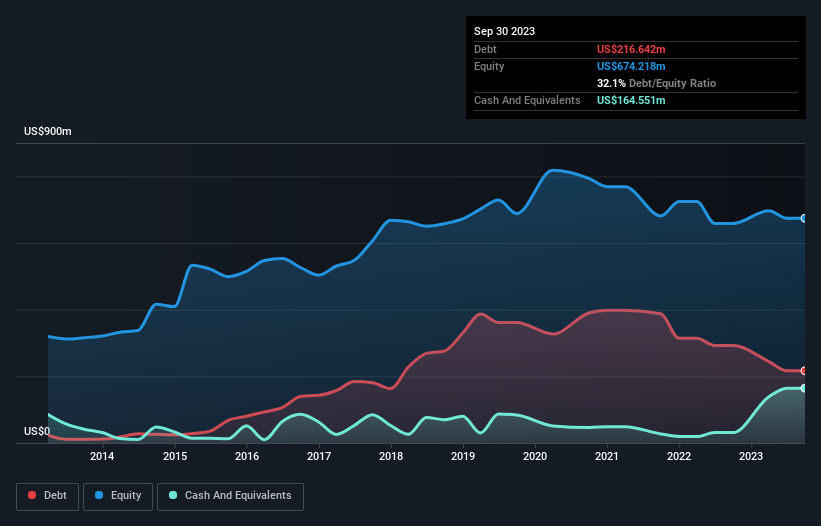Toggle the Debt series legend label

(x=54, y=496)
